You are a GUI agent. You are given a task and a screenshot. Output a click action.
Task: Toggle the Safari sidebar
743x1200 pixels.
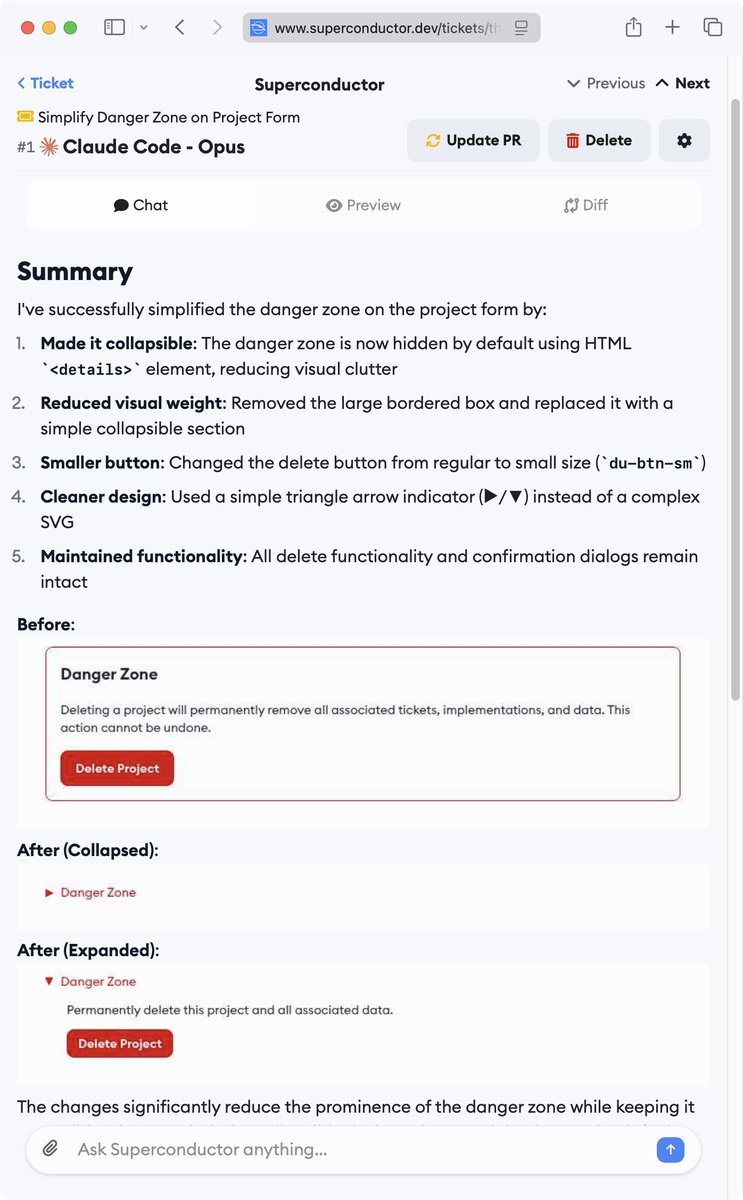click(x=115, y=28)
